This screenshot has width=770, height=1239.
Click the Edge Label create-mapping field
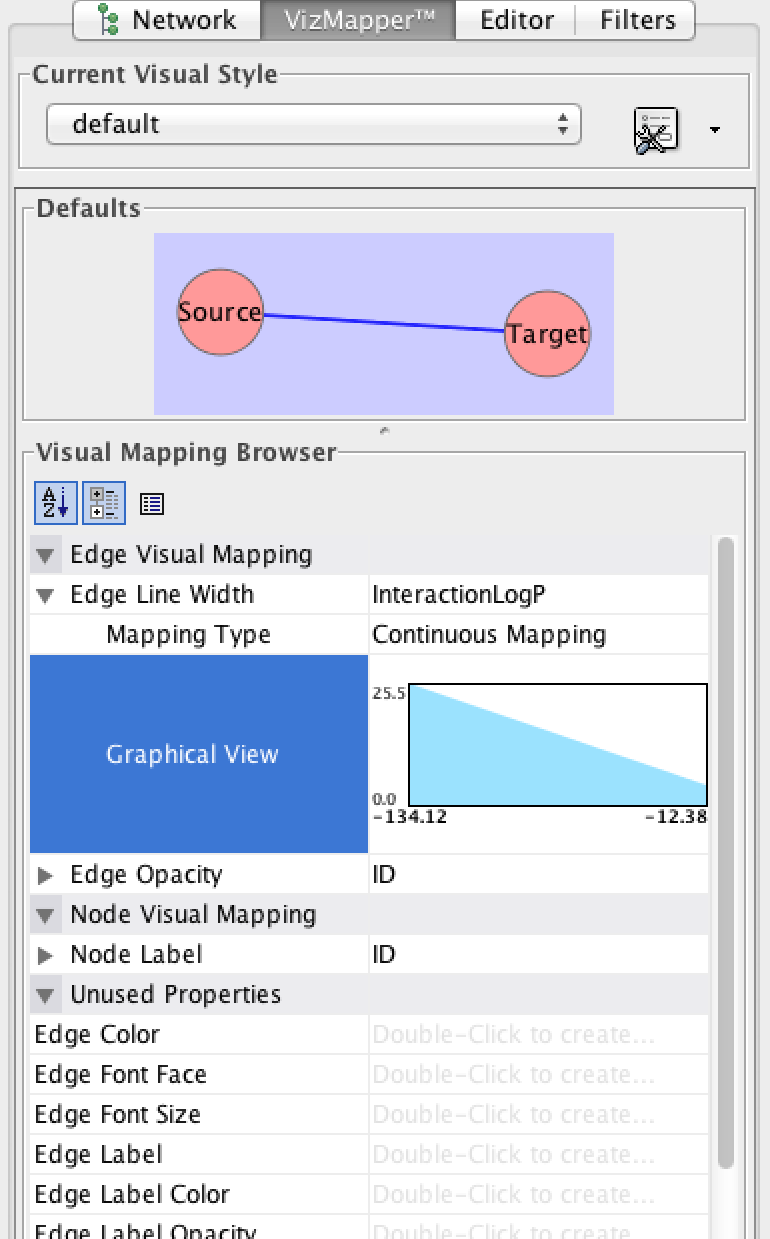click(x=538, y=1155)
